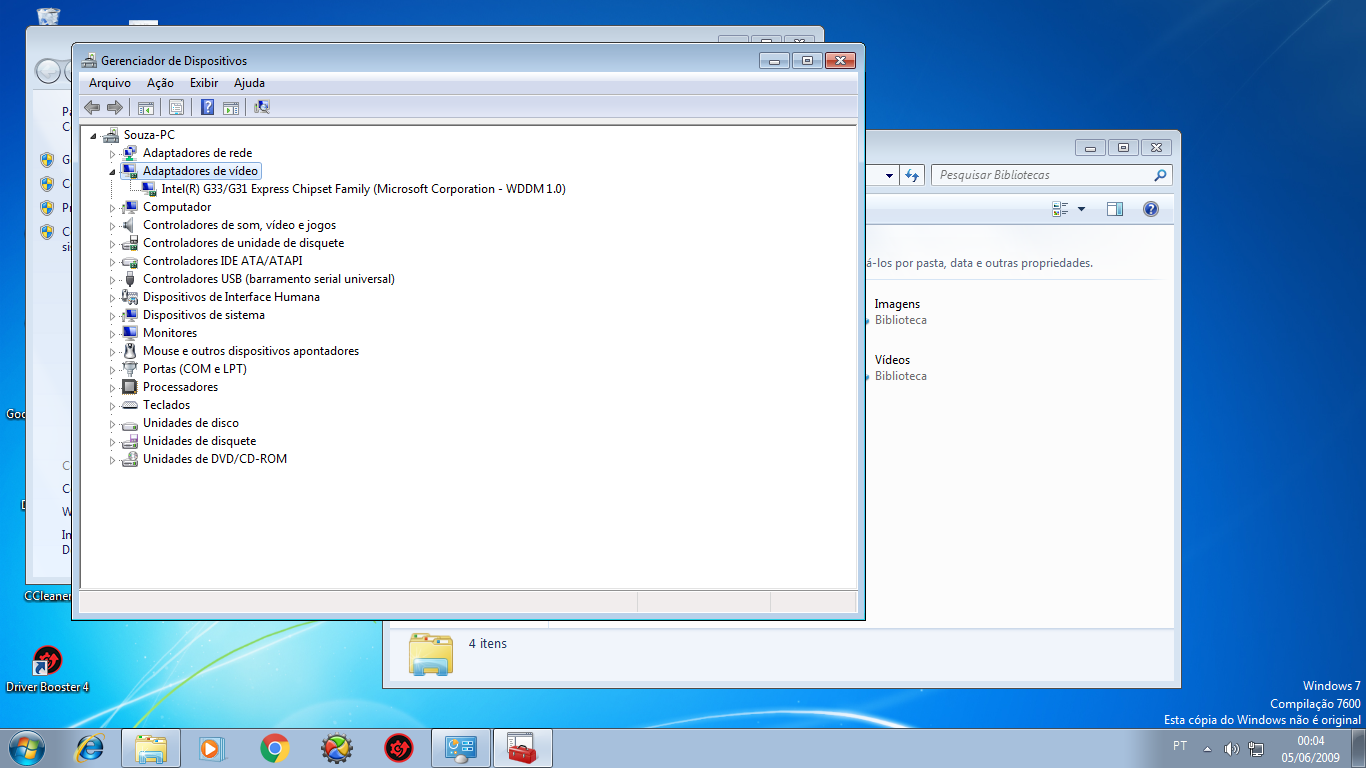Expand the Teclados node
Image resolution: width=1366 pixels, height=768 pixels.
point(112,406)
